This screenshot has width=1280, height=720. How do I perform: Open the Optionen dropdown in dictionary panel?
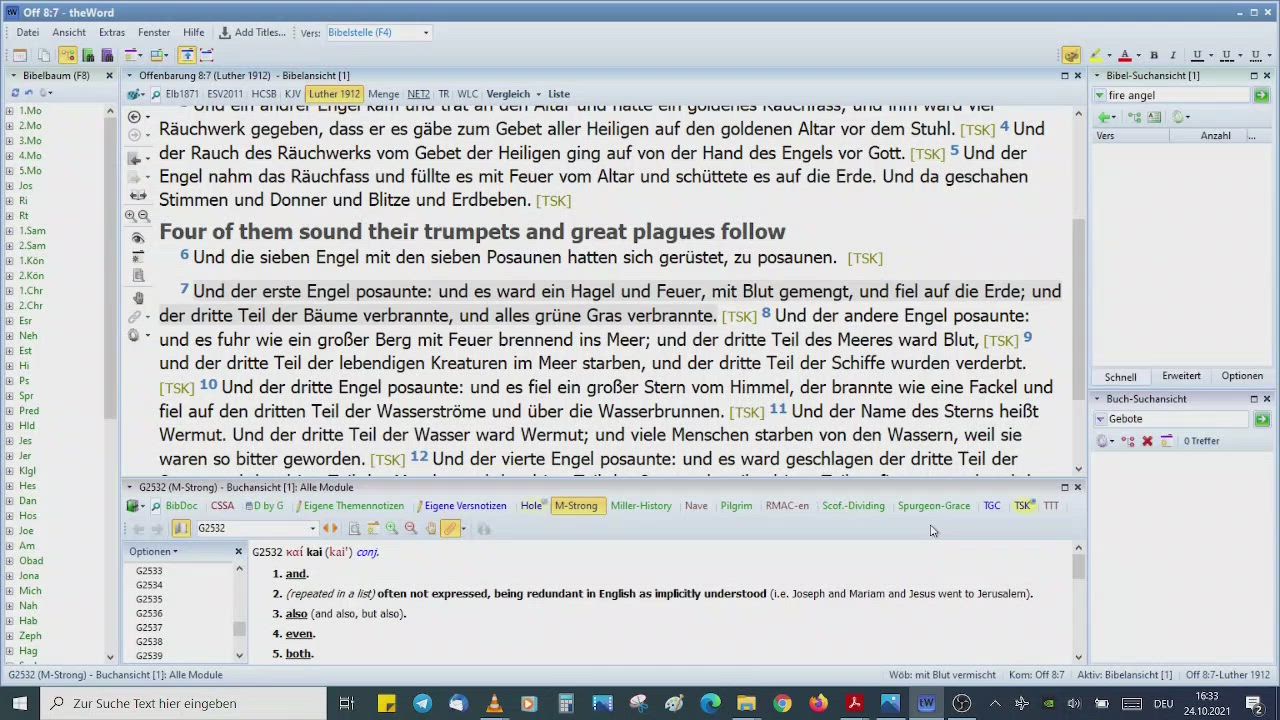[153, 551]
